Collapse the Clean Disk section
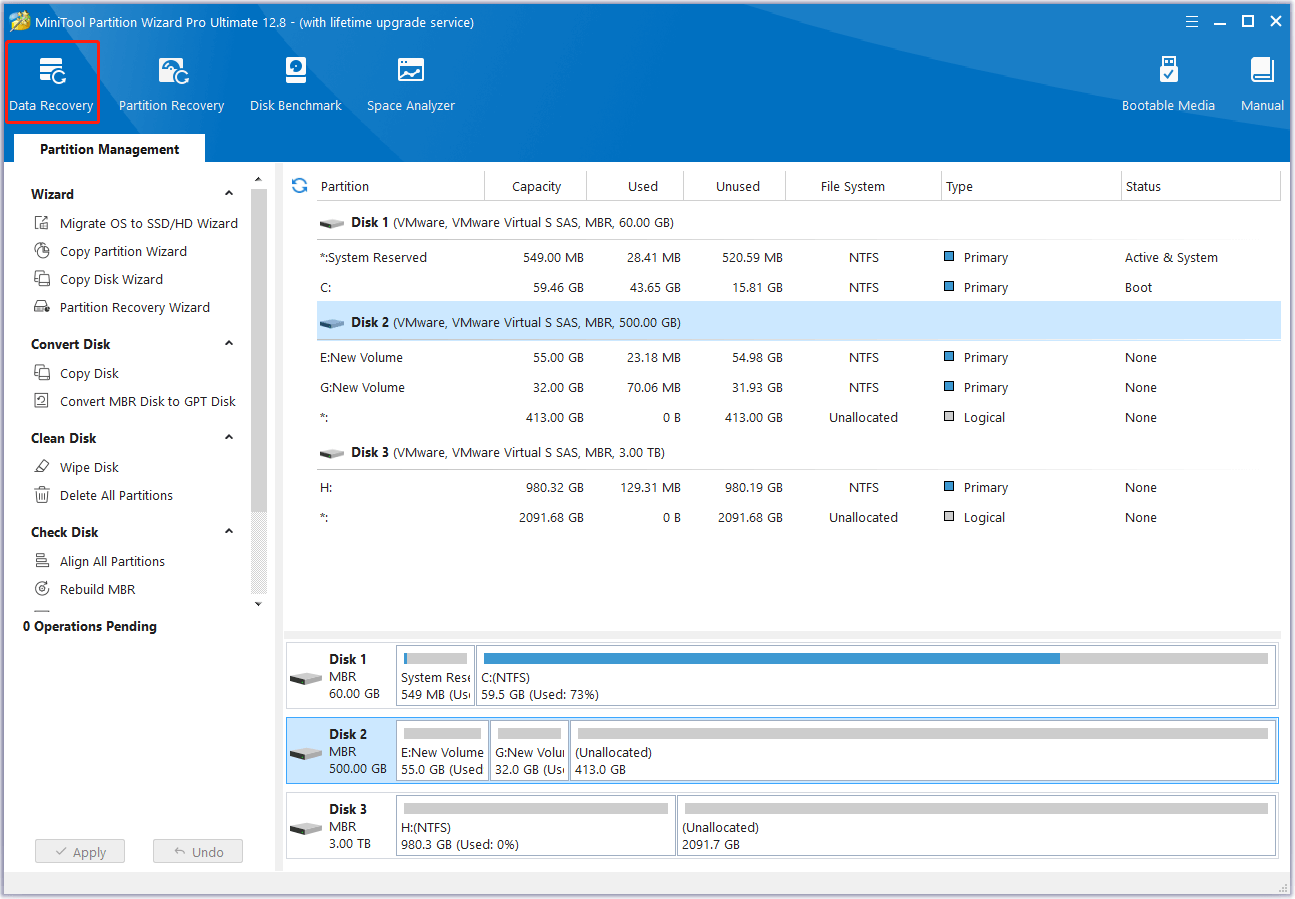This screenshot has height=899, width=1295. tap(229, 438)
